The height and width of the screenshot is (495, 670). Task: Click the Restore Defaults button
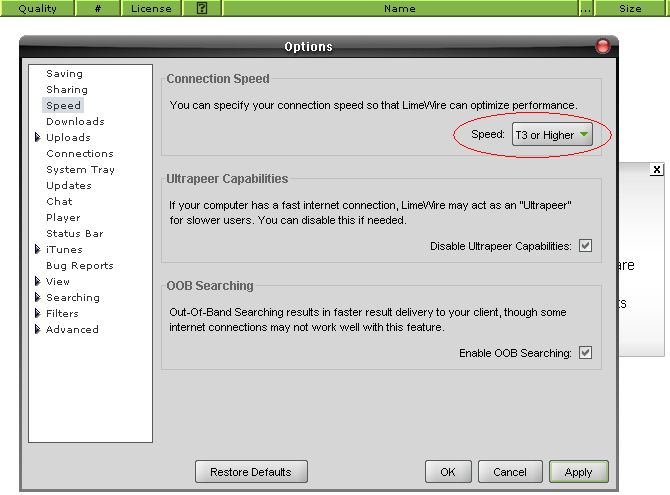[251, 471]
